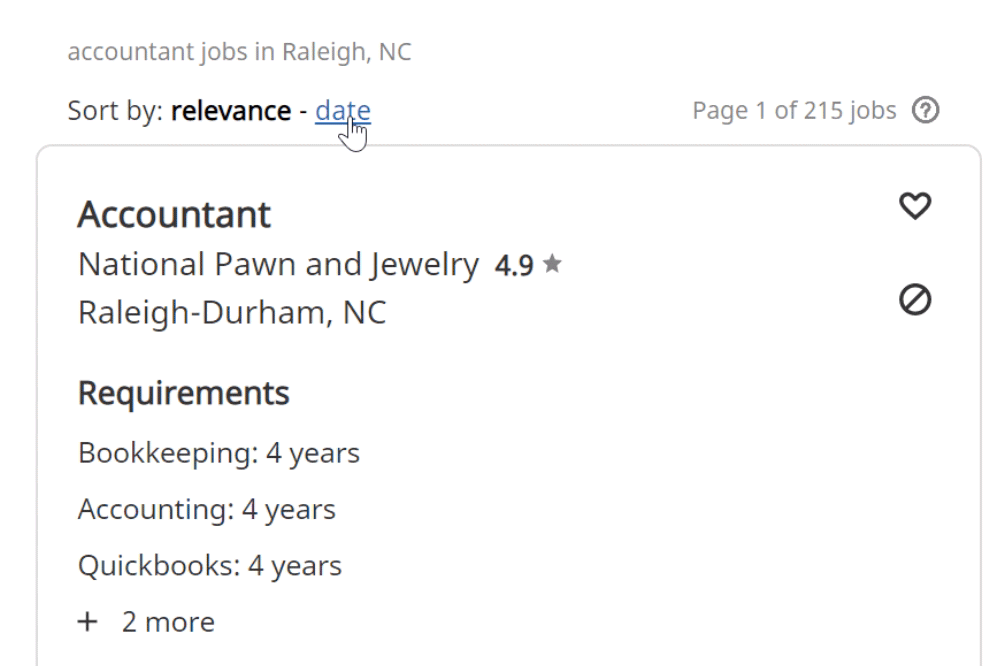Click the star icon beside the 4.9 rating
The width and height of the screenshot is (1007, 666).
point(552,266)
